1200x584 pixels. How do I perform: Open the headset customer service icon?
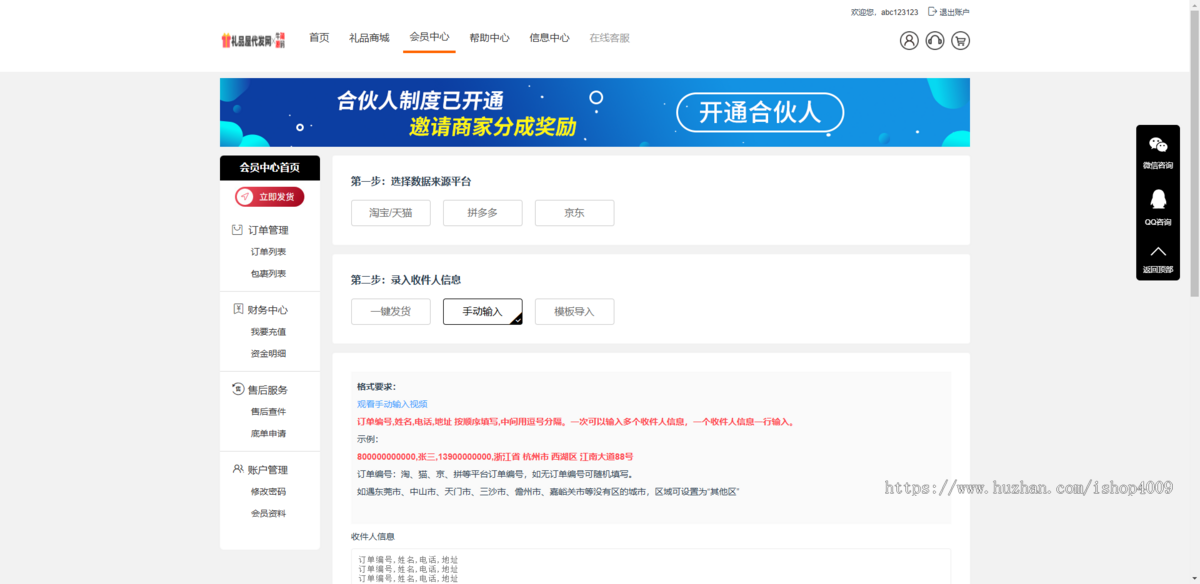935,41
